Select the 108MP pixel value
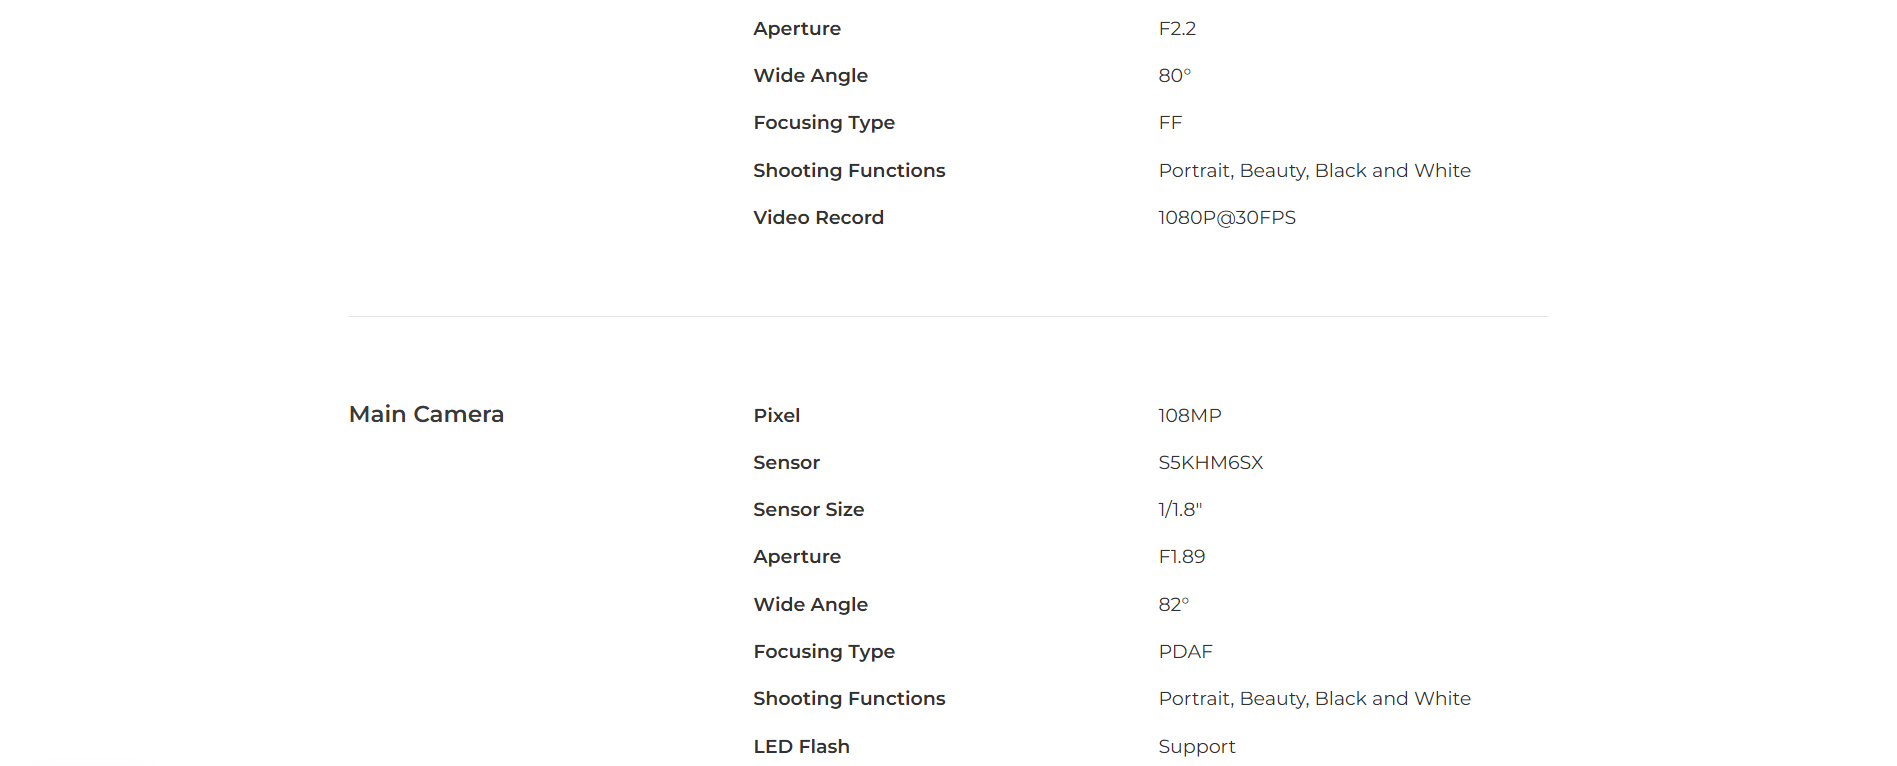1897x766 pixels. pos(1189,416)
